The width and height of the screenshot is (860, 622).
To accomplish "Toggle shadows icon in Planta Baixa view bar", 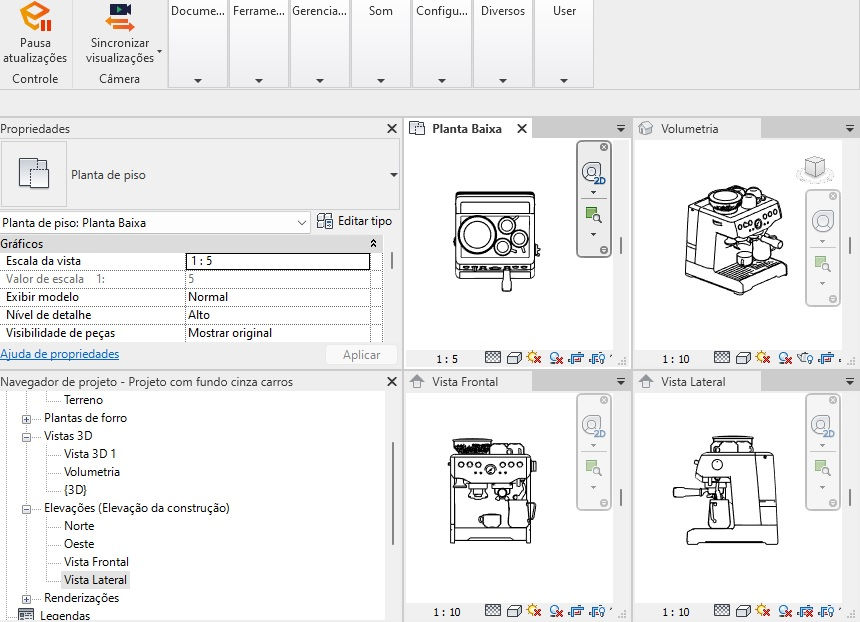I will pos(556,358).
